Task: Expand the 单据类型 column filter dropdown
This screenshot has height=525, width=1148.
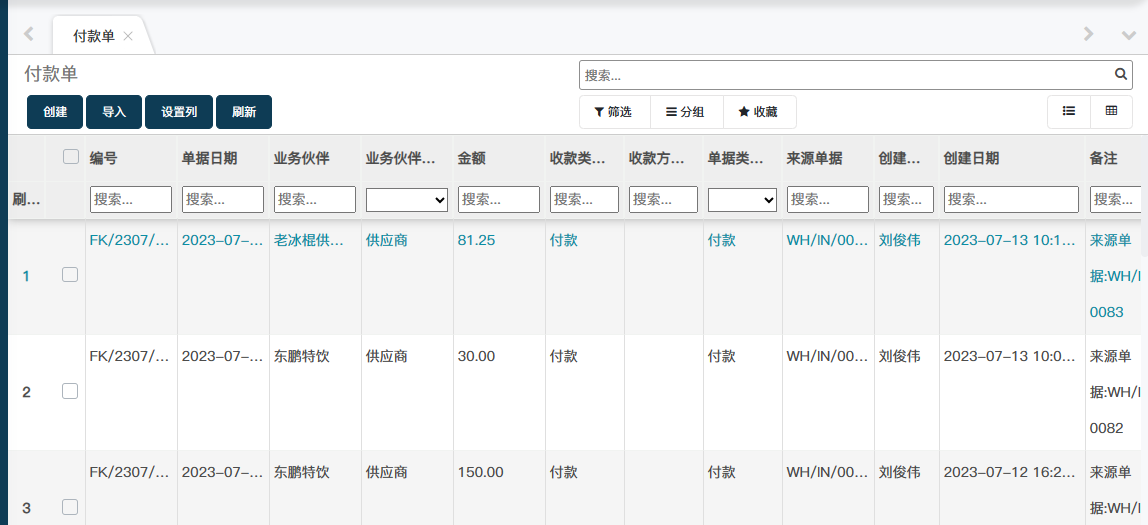Action: tap(742, 200)
